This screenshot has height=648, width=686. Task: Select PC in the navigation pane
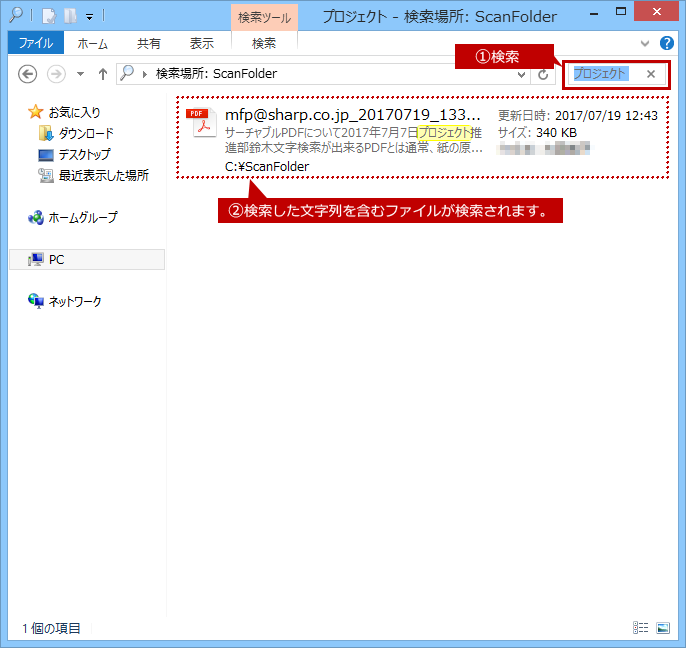pyautogui.click(x=87, y=259)
